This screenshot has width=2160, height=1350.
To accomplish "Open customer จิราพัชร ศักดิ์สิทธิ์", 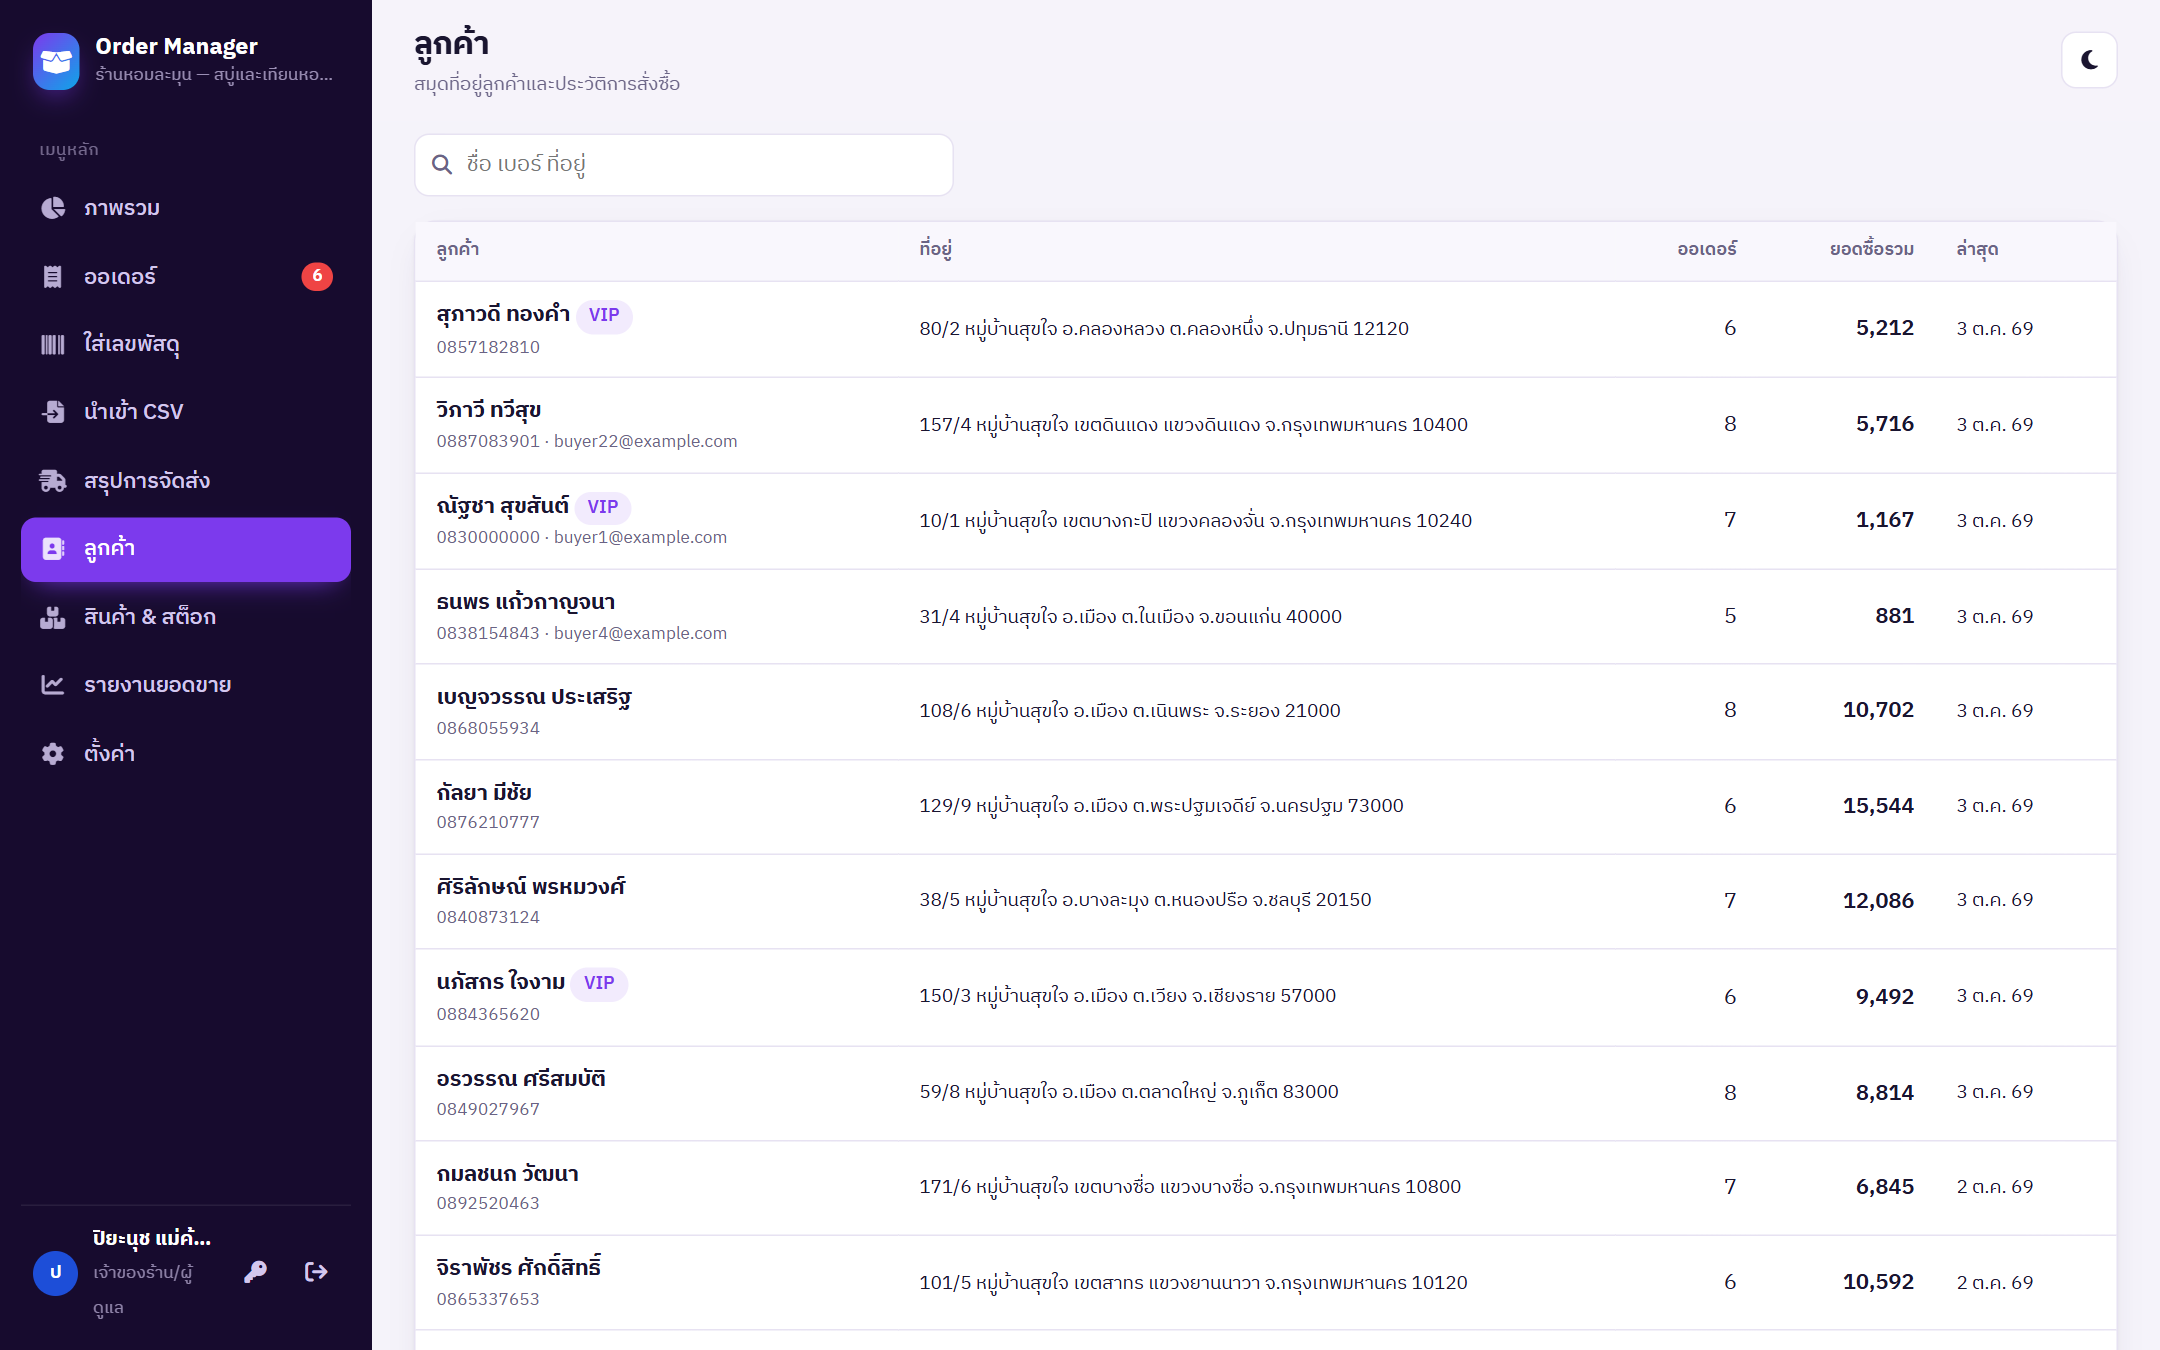I will click(x=518, y=1268).
